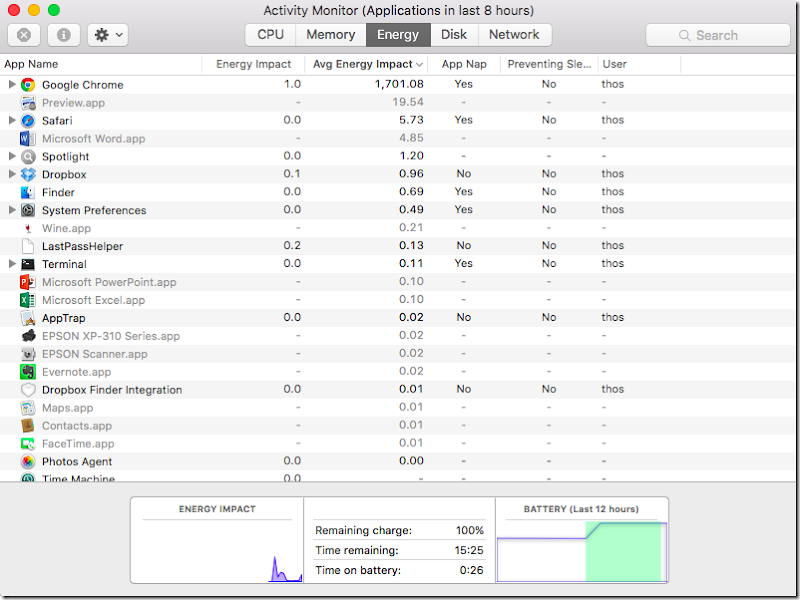Switch to the Memory tab
Screen dimensions: 800x600
tap(331, 35)
